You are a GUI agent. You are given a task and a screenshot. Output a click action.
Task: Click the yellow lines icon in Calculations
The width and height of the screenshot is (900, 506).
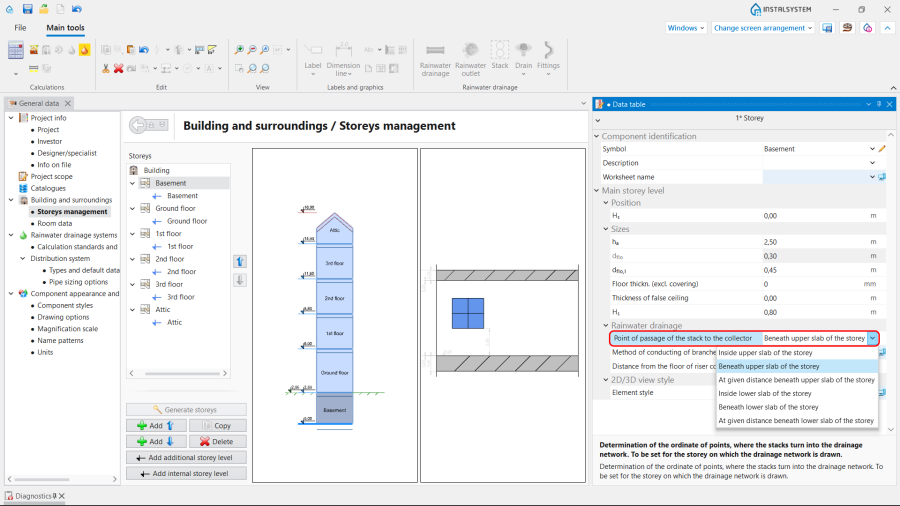point(34,68)
